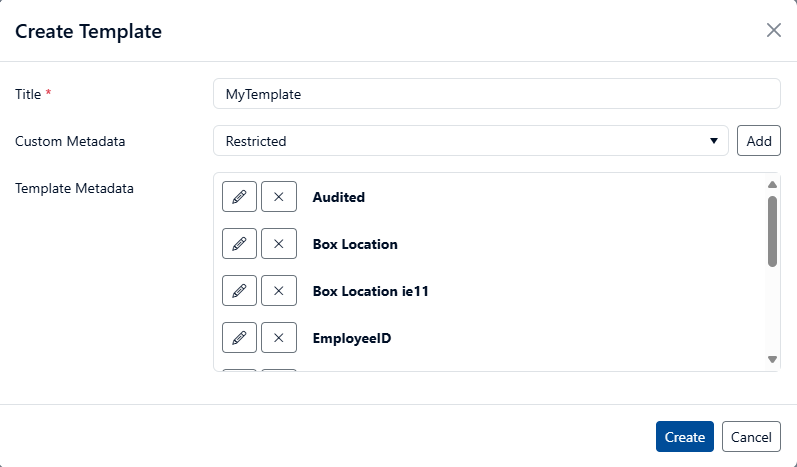
Task: Close the Create Template dialog
Action: click(774, 30)
